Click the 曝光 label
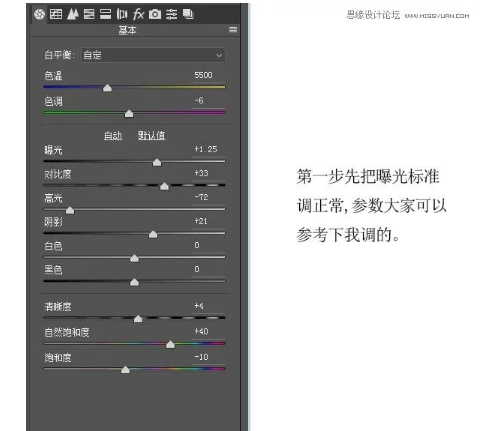This screenshot has height=431, width=495. (53, 150)
